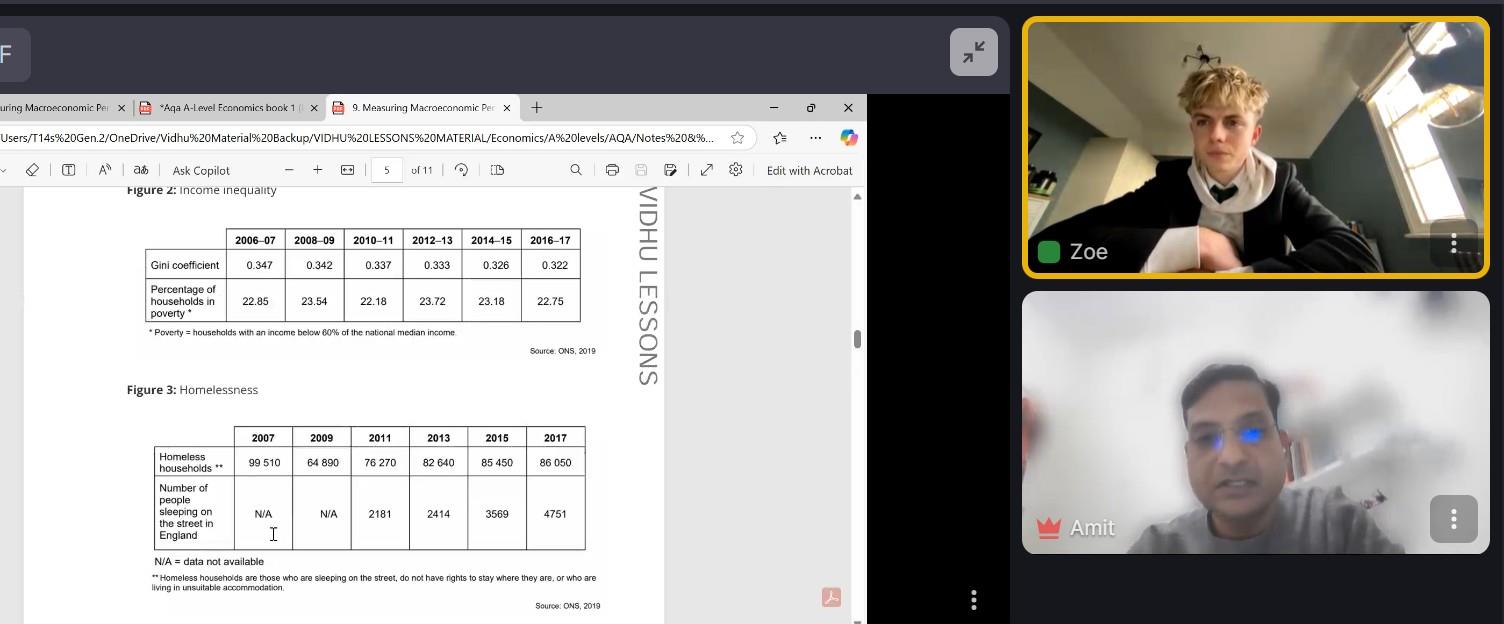
Task: Open the PDF search magnifier
Action: click(576, 170)
